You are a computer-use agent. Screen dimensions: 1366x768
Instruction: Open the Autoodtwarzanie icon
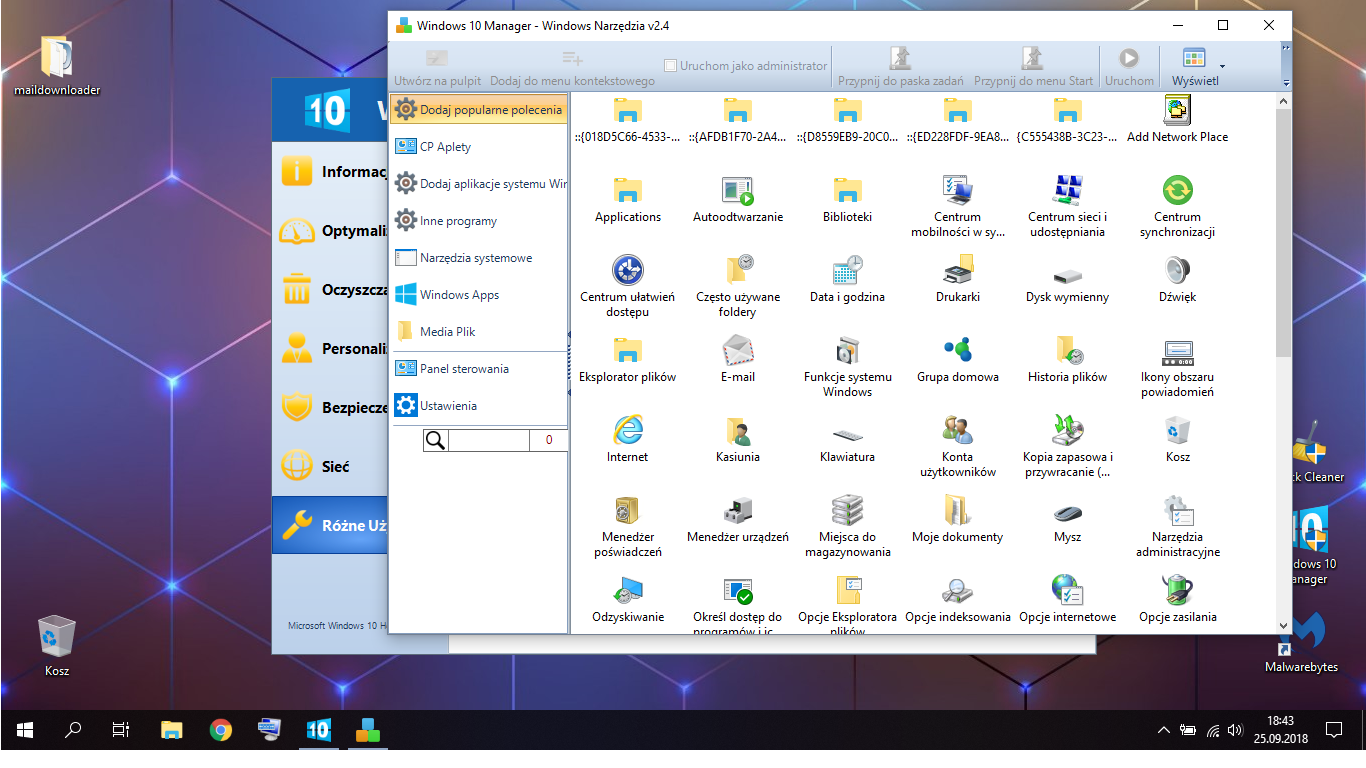click(738, 190)
